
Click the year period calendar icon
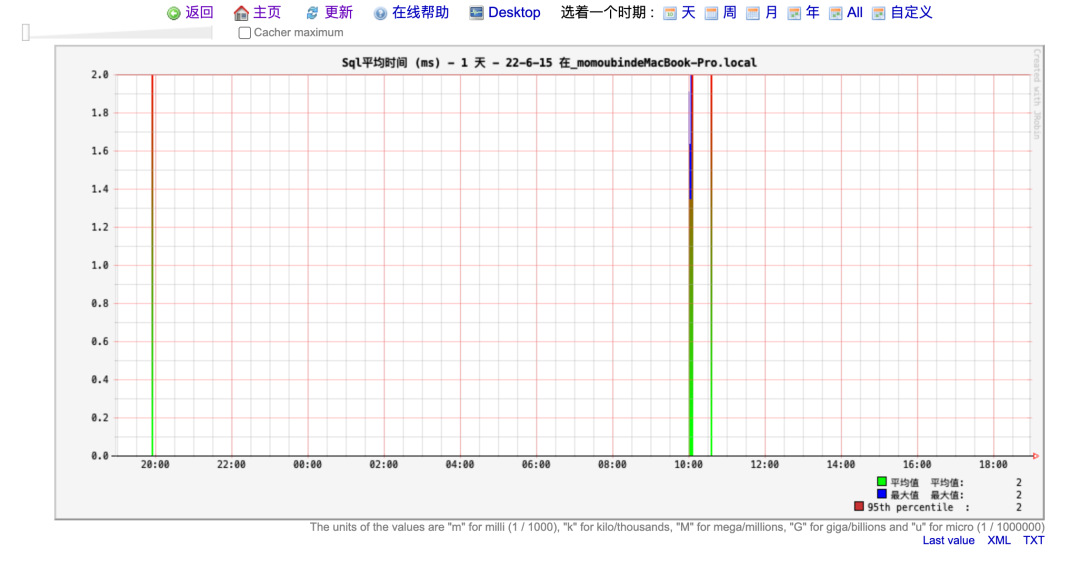pyautogui.click(x=794, y=13)
